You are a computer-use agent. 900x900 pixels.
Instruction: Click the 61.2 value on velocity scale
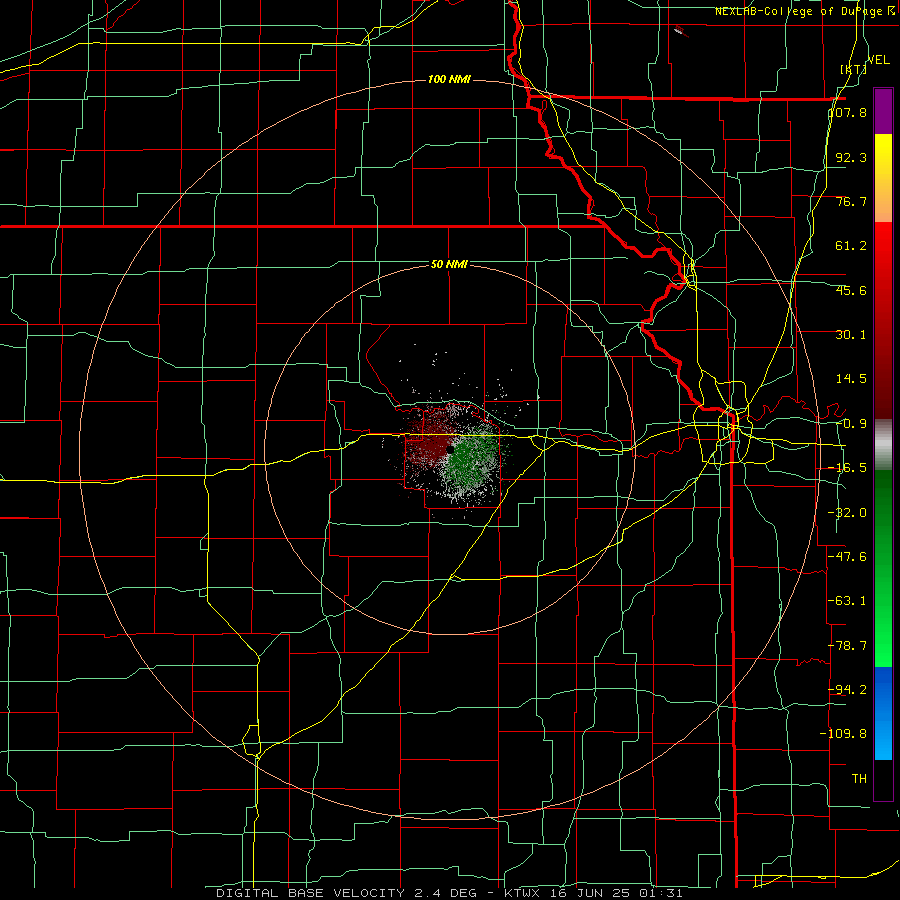click(851, 246)
